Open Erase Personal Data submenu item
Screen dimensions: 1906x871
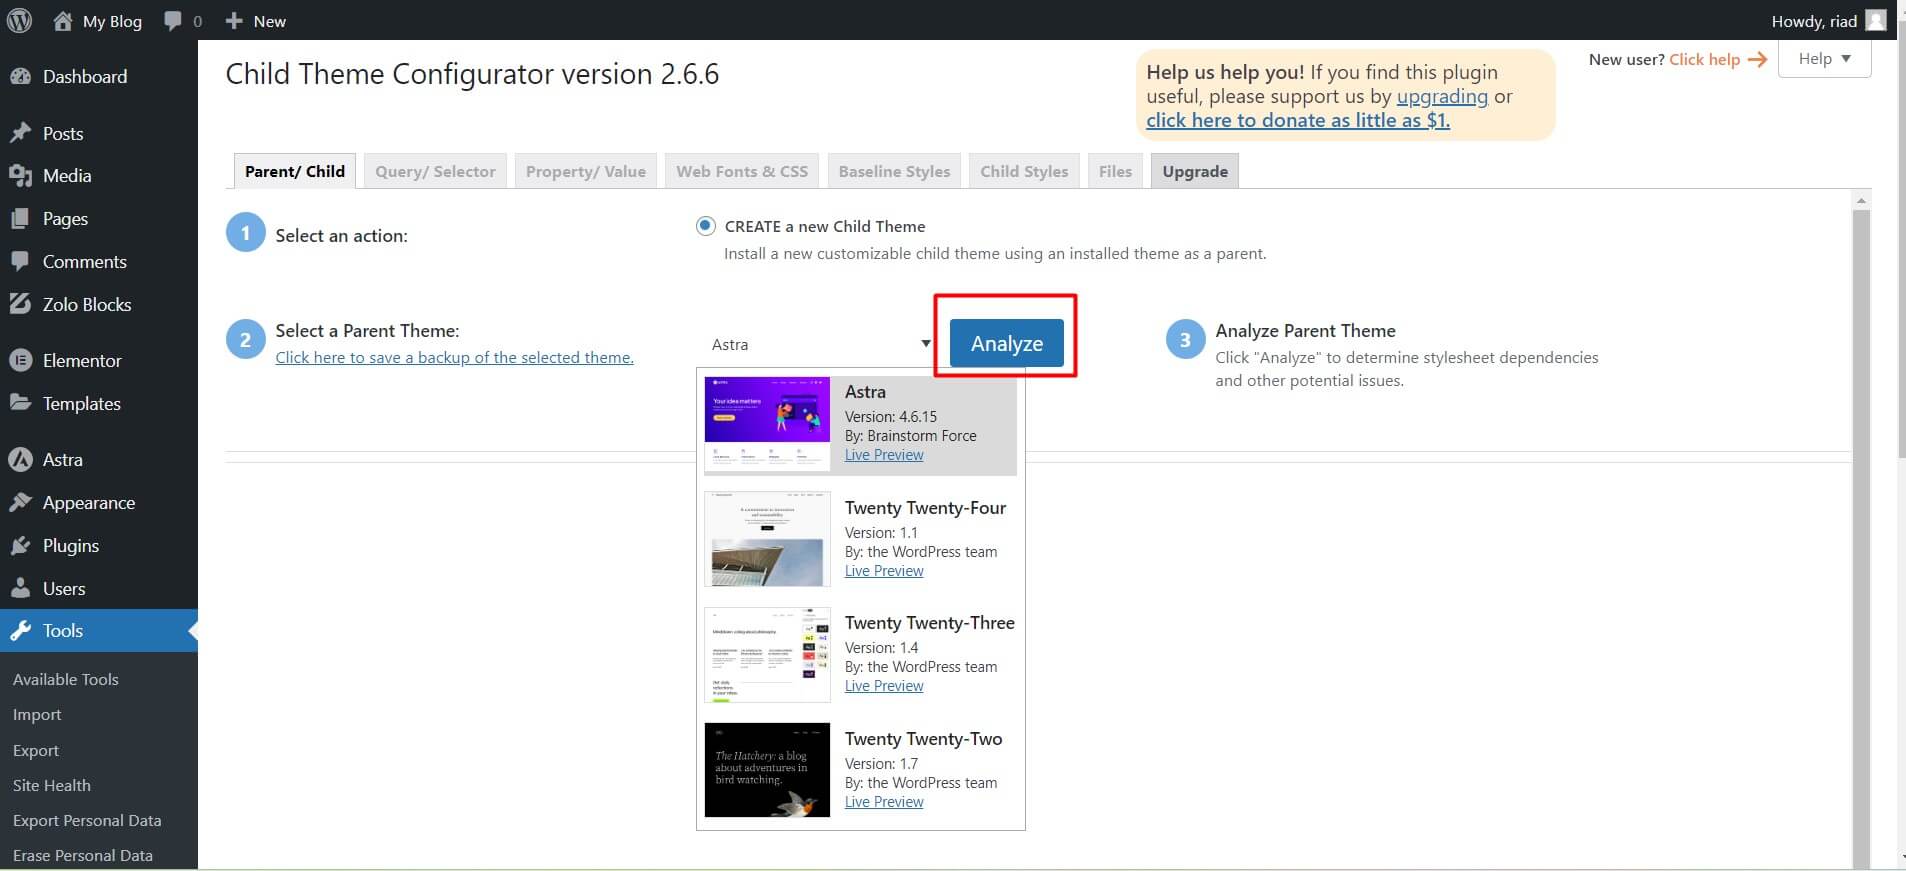pyautogui.click(x=83, y=855)
